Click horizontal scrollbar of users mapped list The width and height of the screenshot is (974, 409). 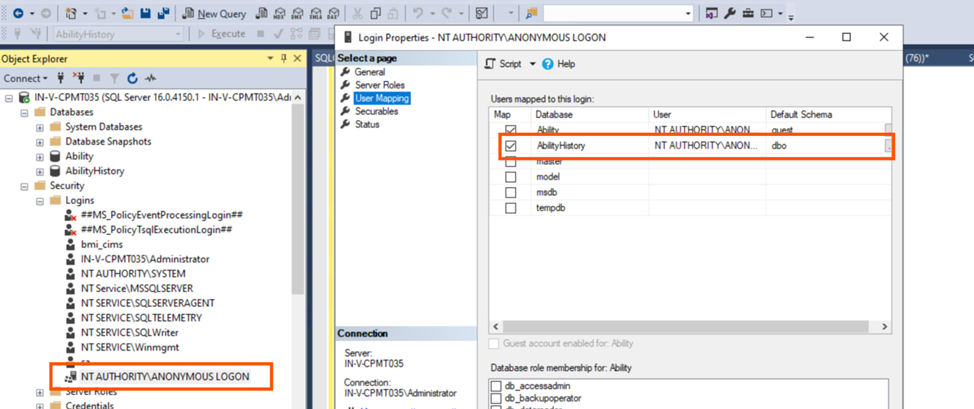(685, 326)
